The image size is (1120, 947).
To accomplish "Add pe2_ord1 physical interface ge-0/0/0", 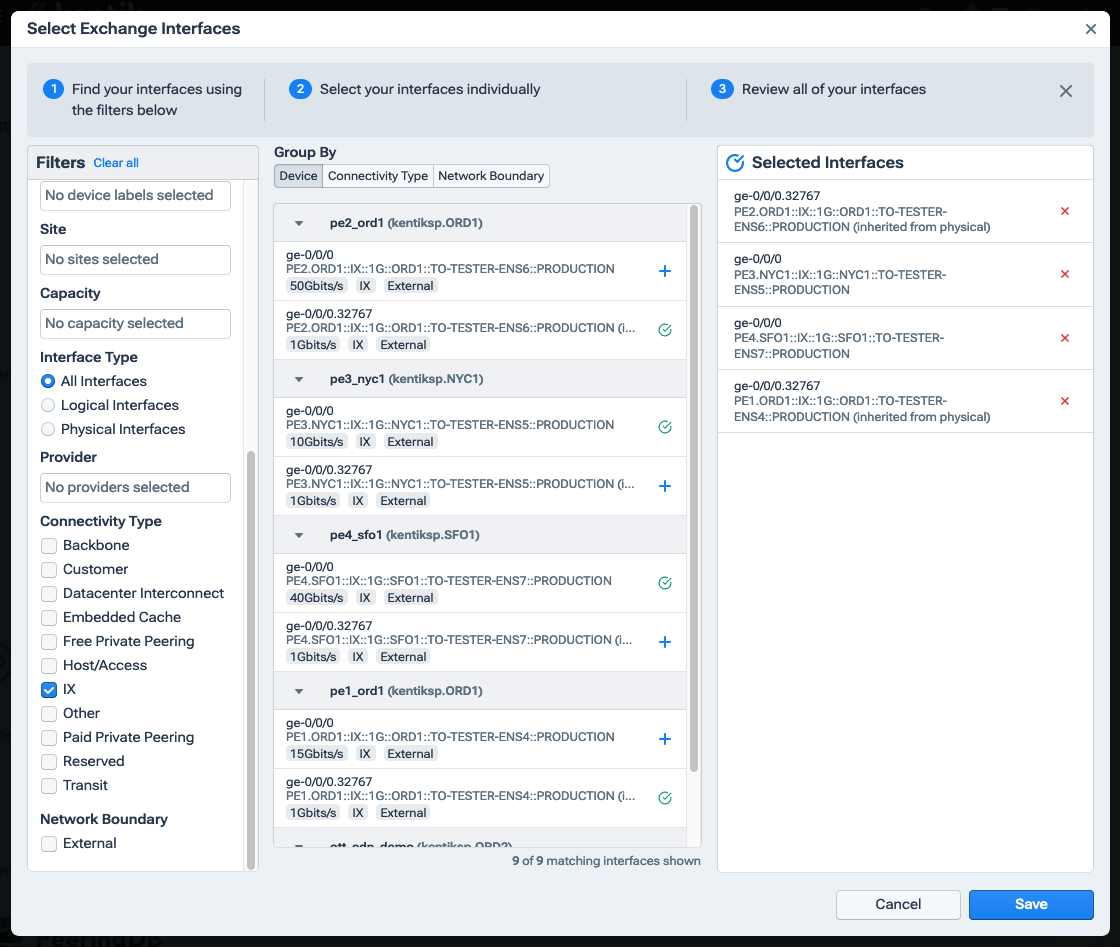I will click(x=664, y=270).
